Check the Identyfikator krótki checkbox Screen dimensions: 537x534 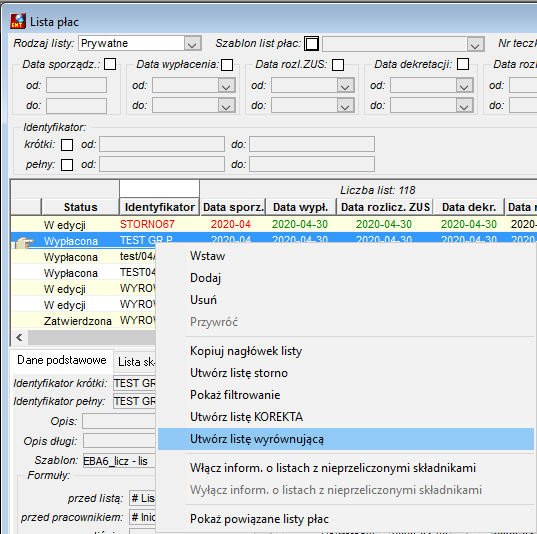(x=67, y=145)
